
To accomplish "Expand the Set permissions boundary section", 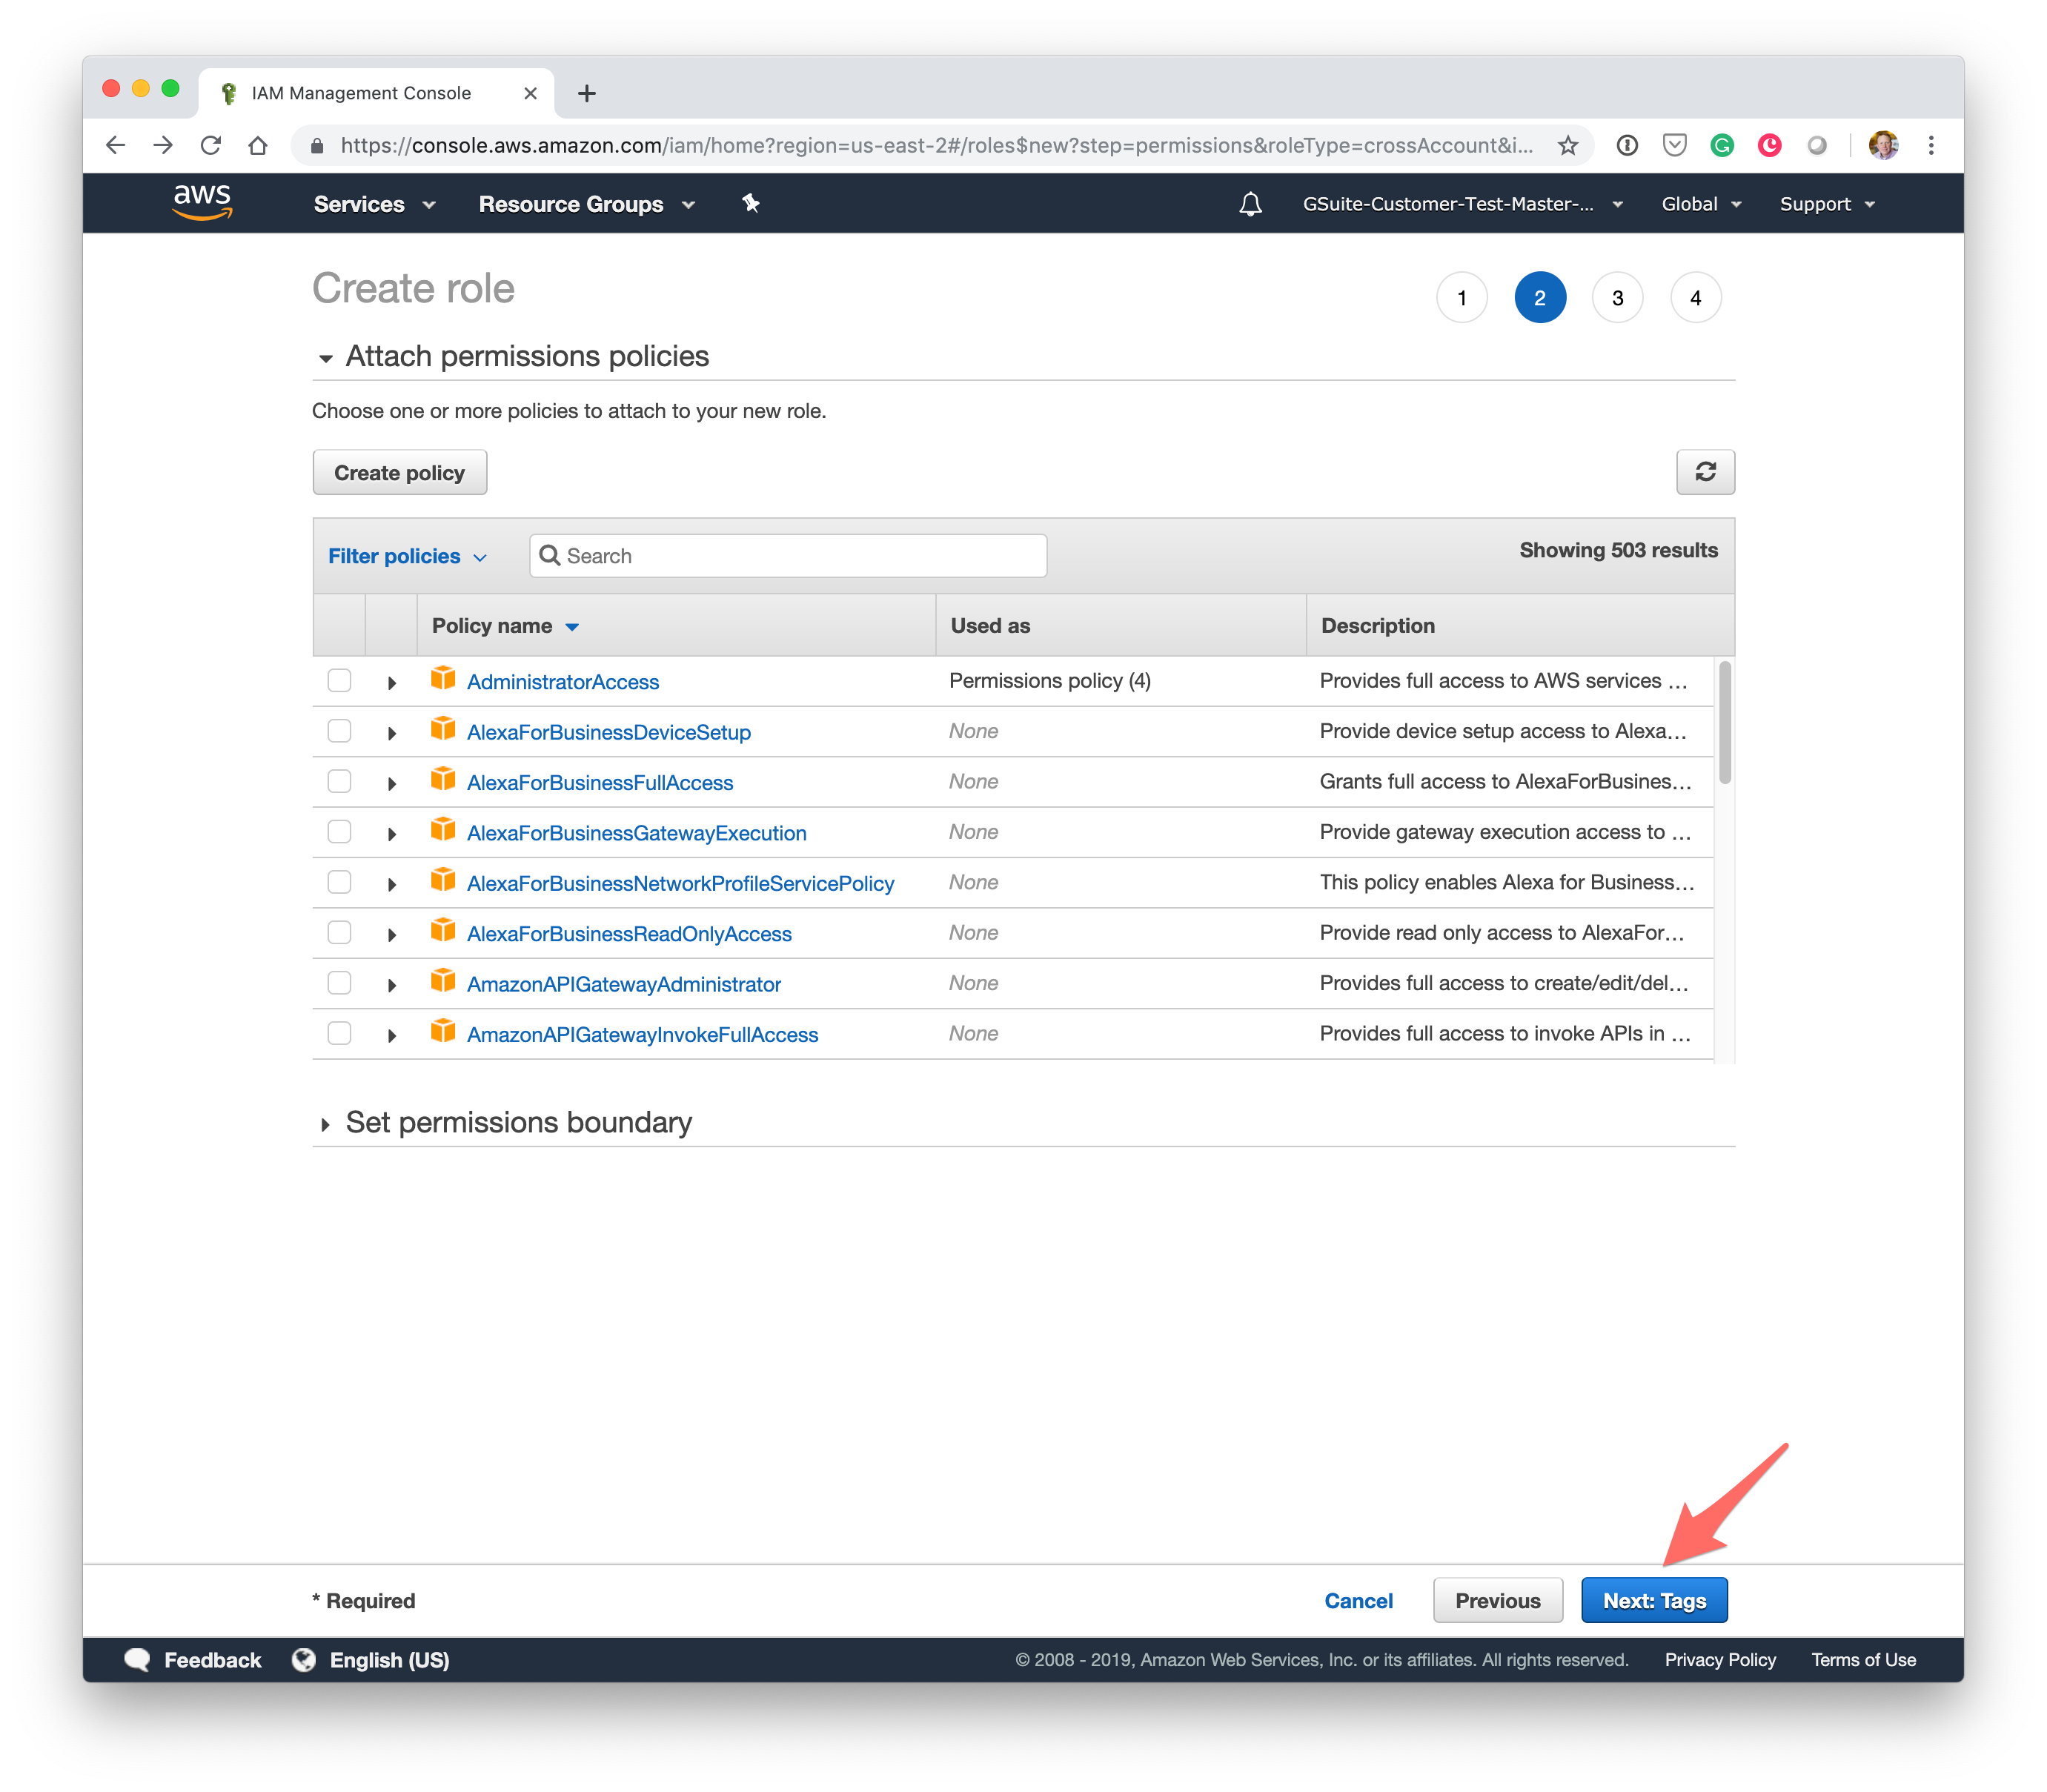I will pyautogui.click(x=325, y=1125).
